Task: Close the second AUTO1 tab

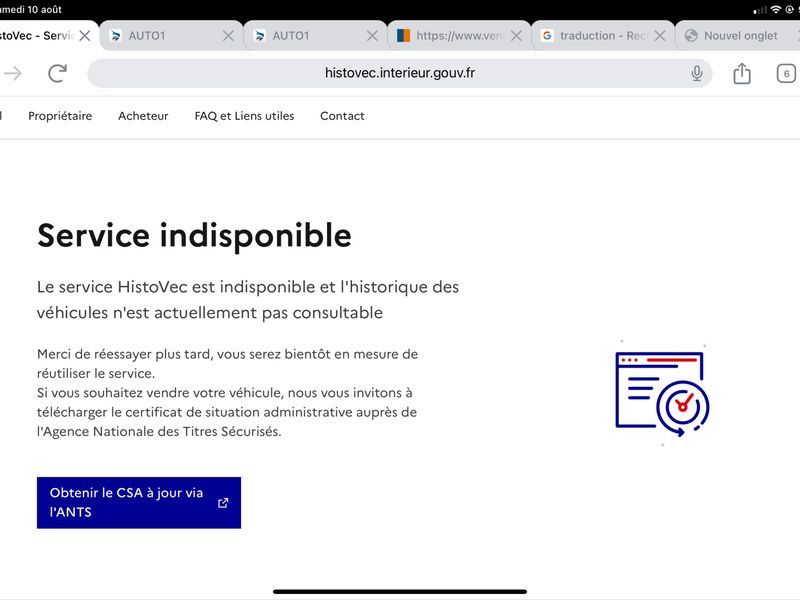Action: (372, 36)
